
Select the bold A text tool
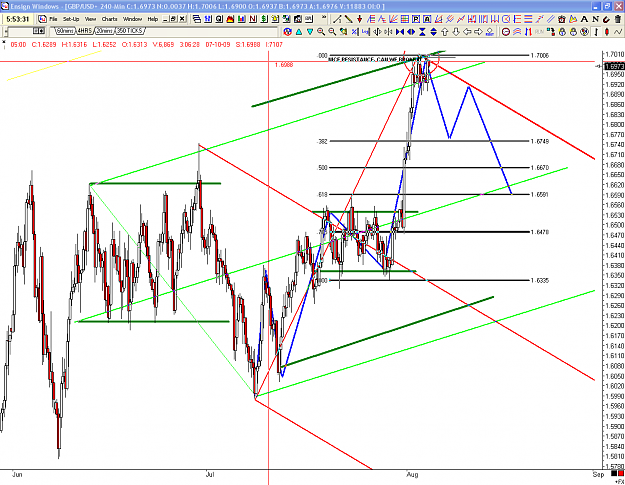[584, 19]
